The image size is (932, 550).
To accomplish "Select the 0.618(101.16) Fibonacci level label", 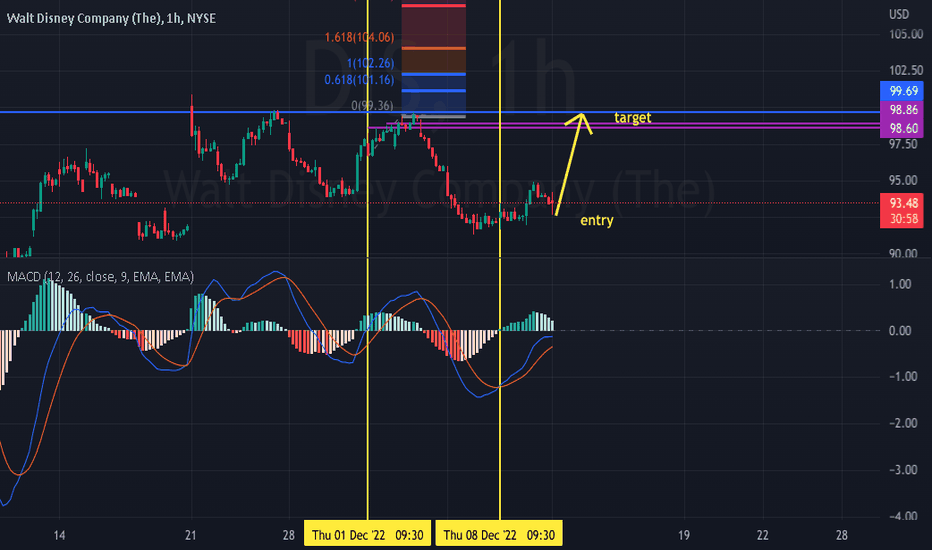I will [359, 80].
